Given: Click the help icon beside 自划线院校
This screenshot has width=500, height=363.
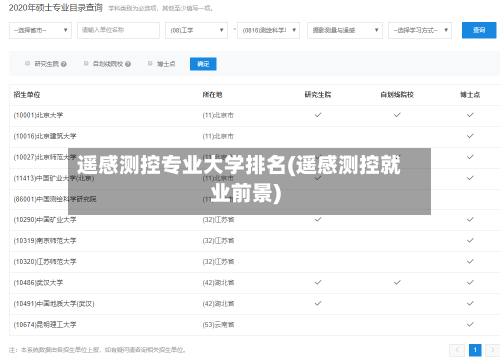Looking at the screenshot, I should [128, 64].
